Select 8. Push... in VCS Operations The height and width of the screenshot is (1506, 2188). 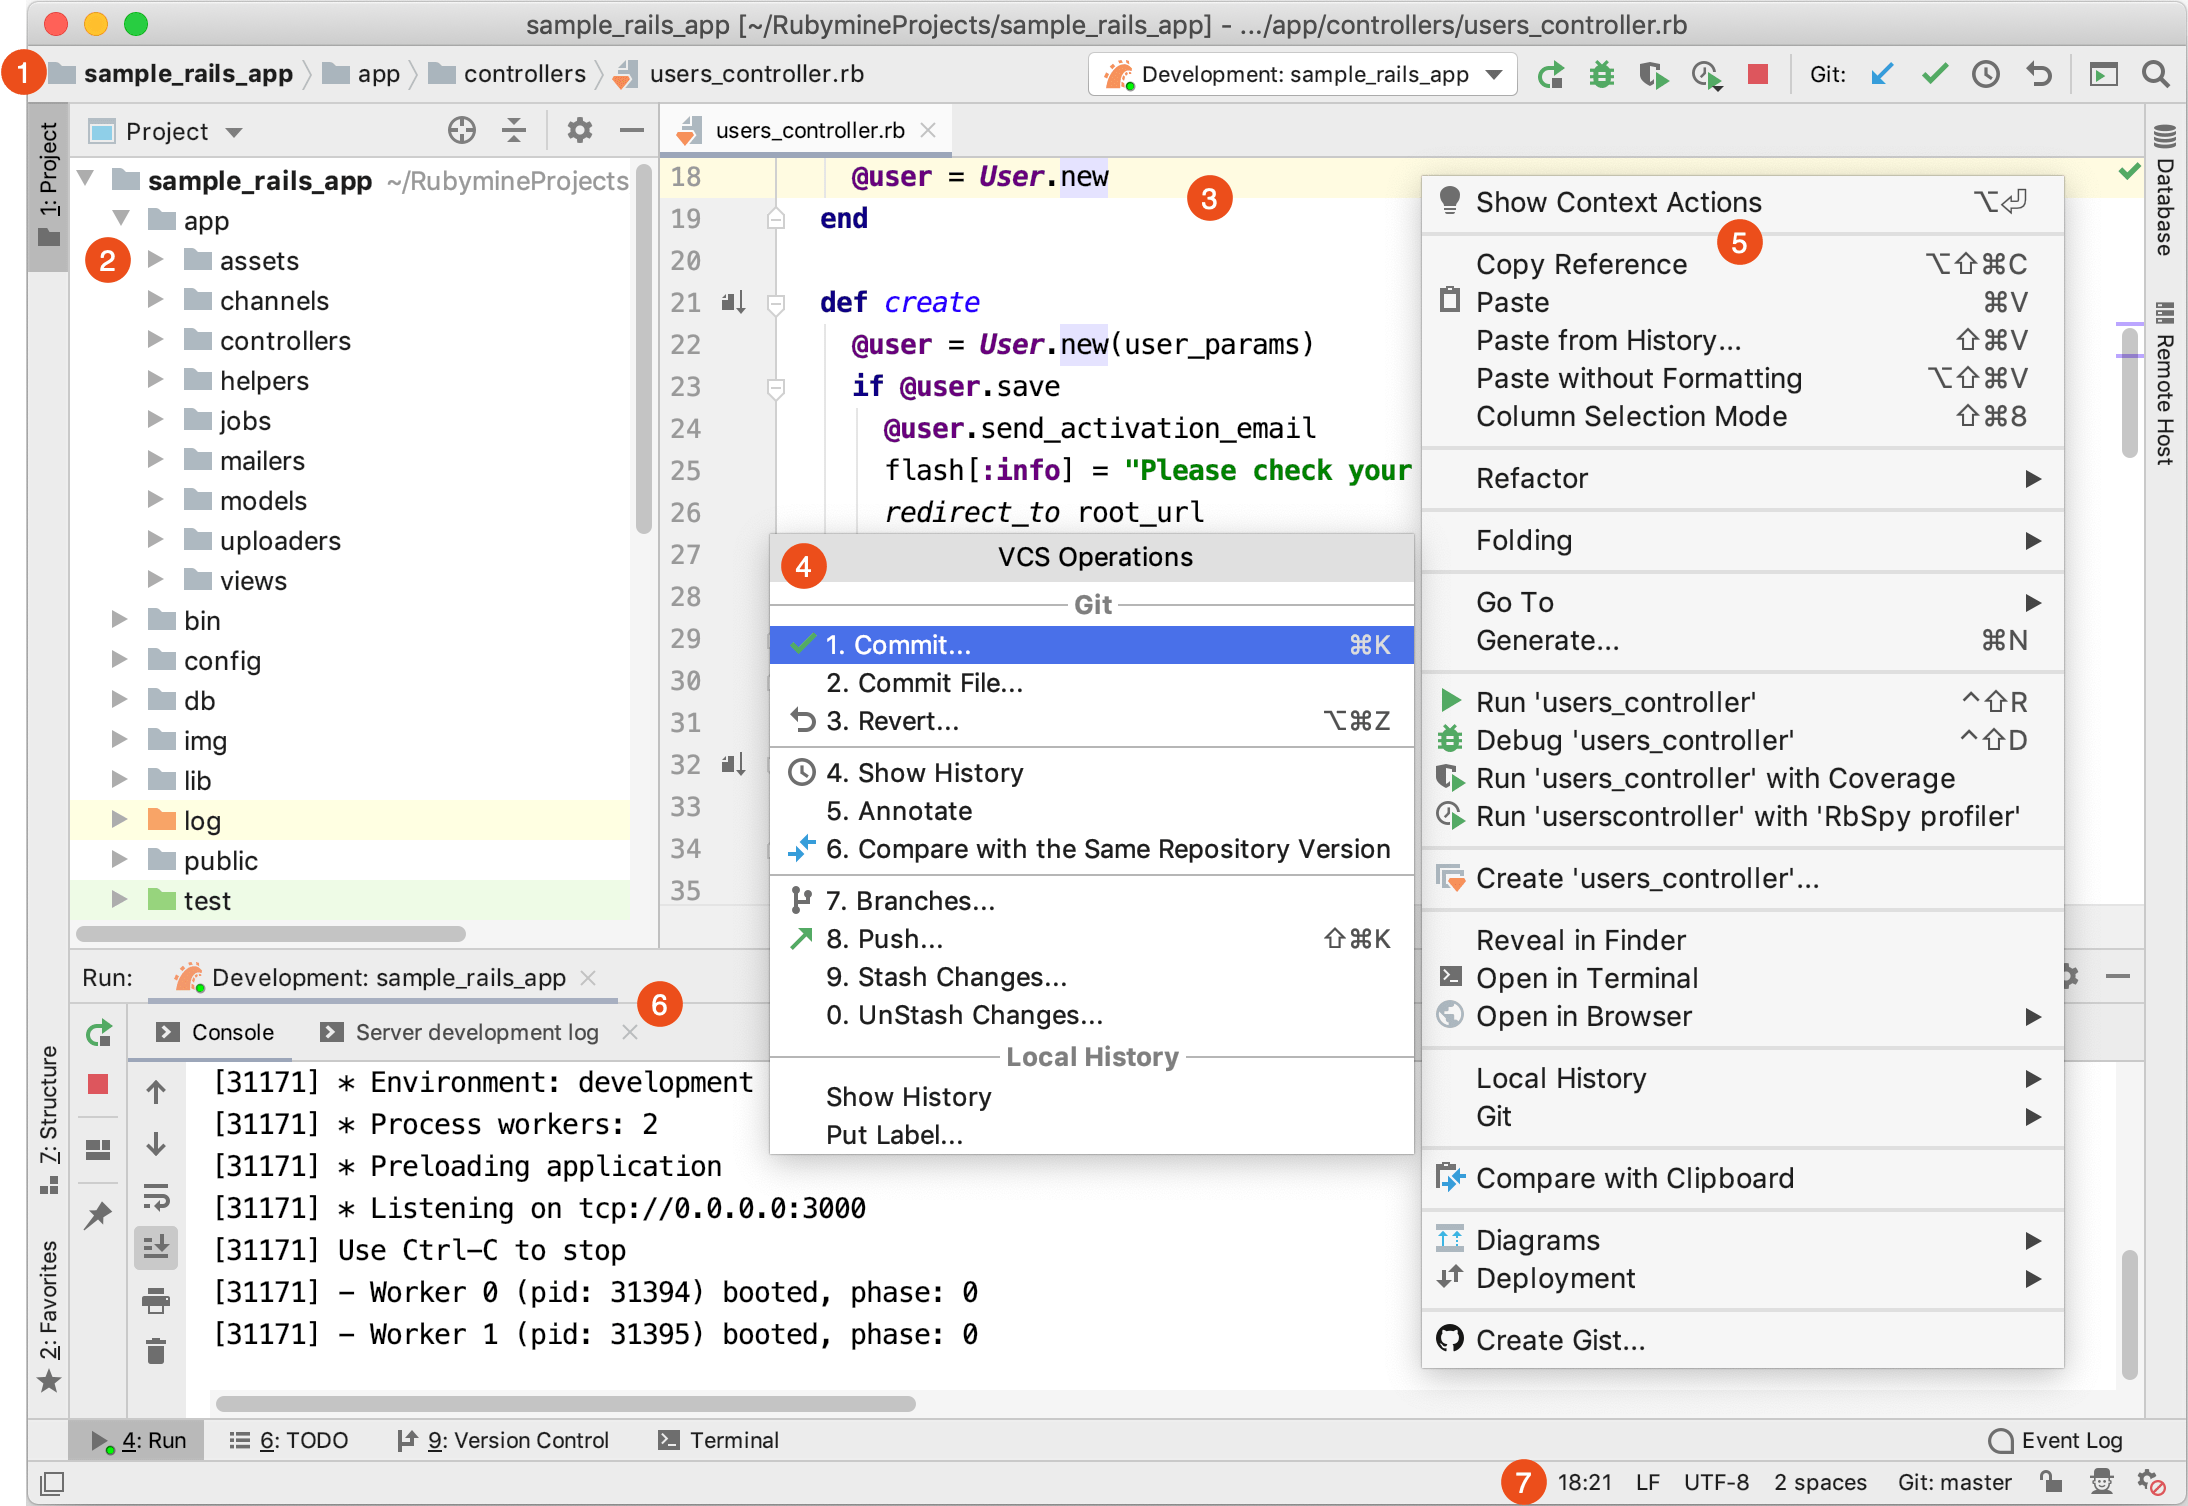click(x=1092, y=939)
